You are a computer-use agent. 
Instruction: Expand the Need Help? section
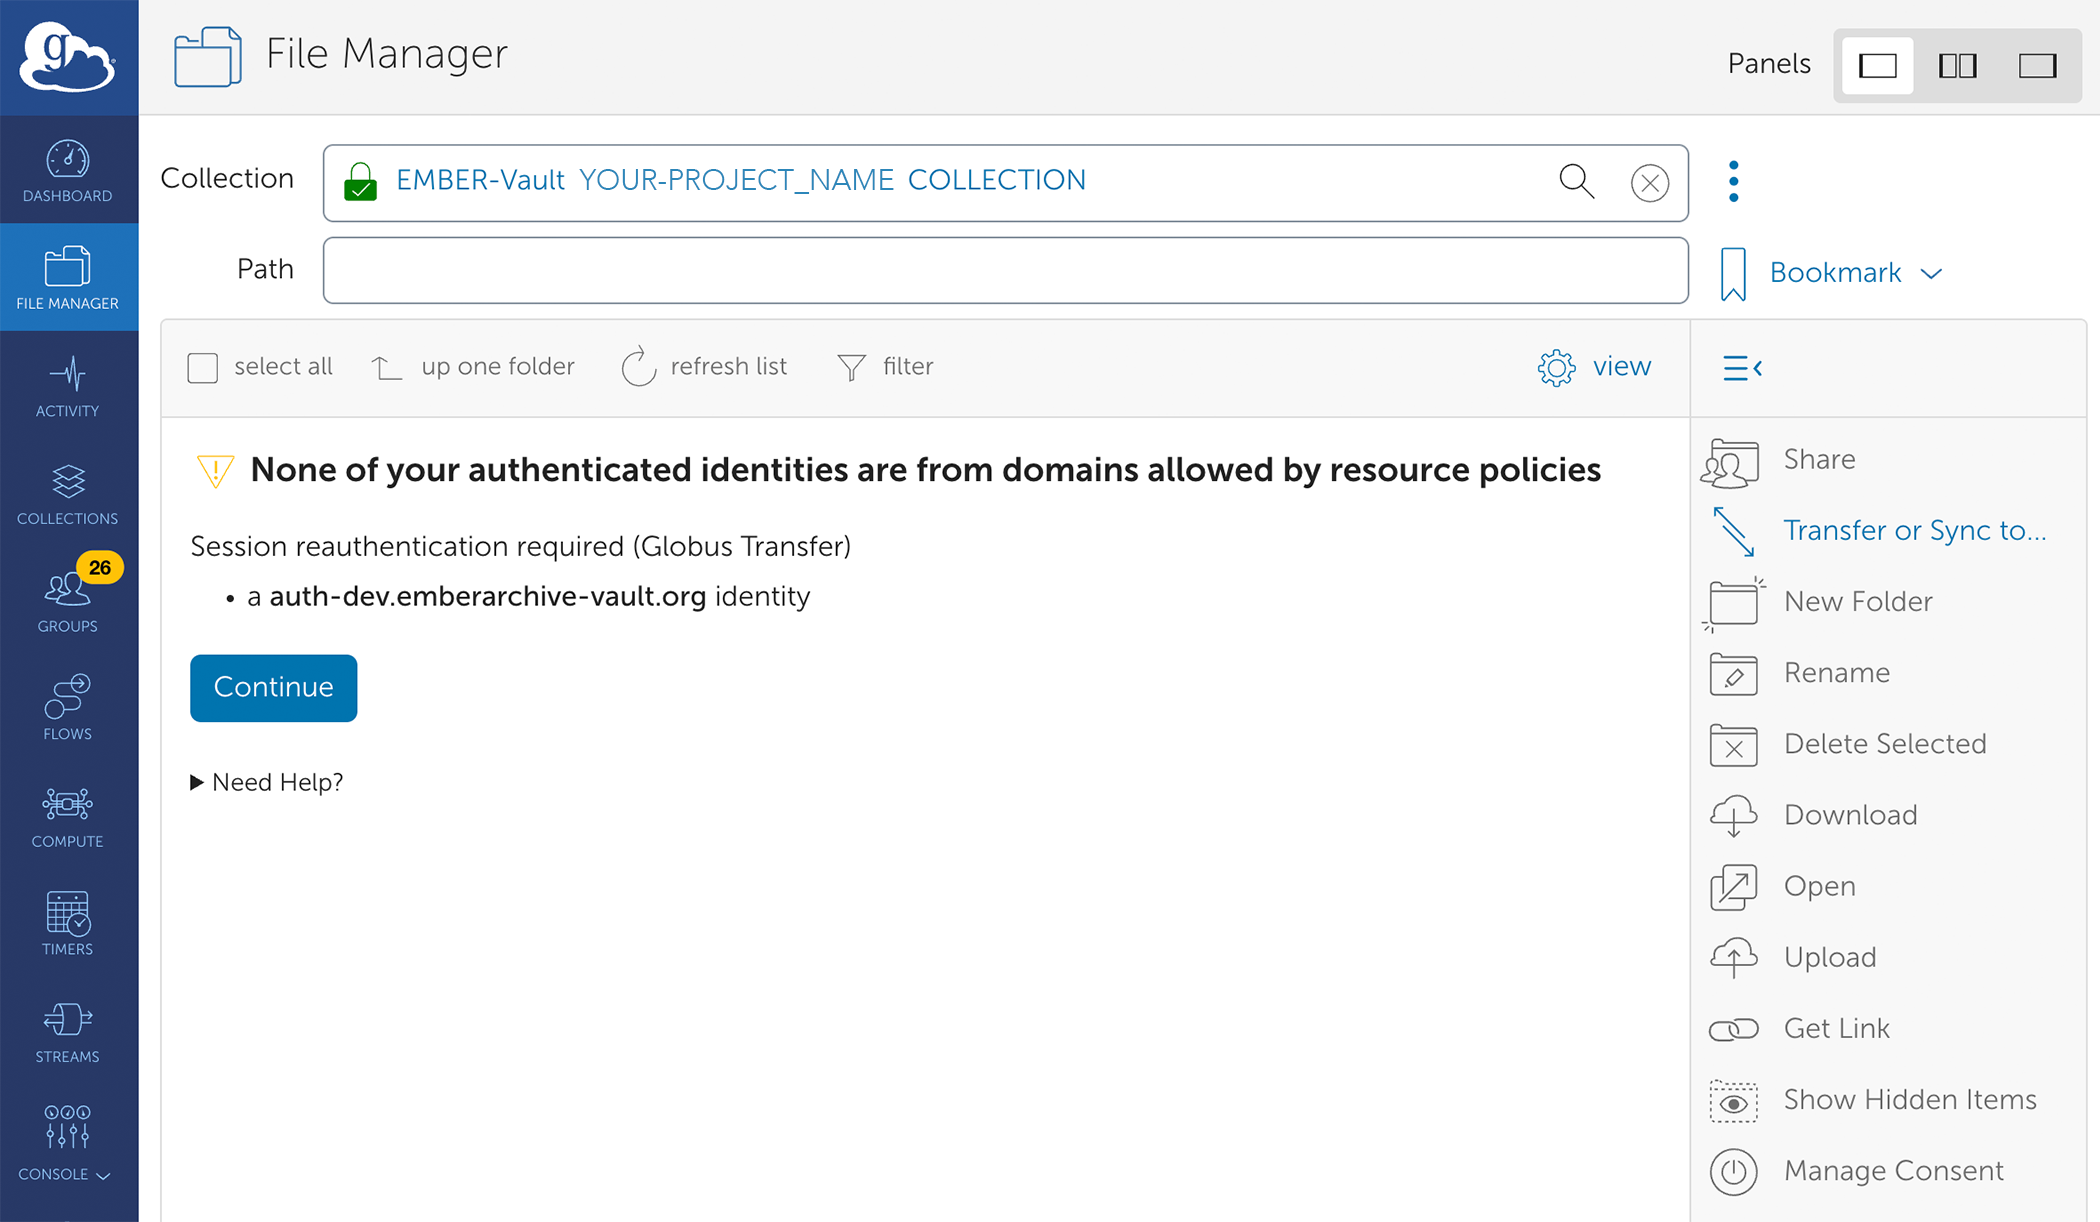(267, 782)
